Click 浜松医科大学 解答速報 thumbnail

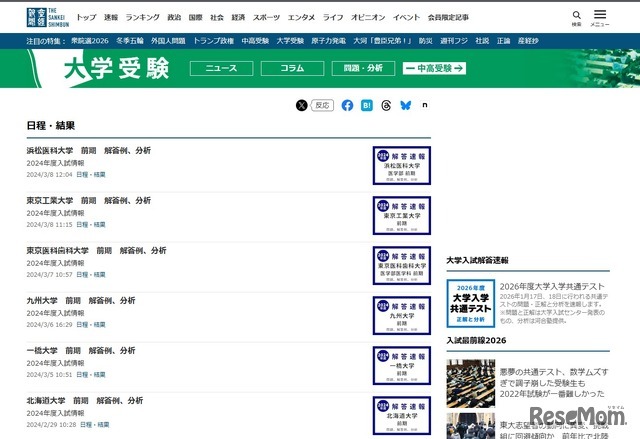402,165
